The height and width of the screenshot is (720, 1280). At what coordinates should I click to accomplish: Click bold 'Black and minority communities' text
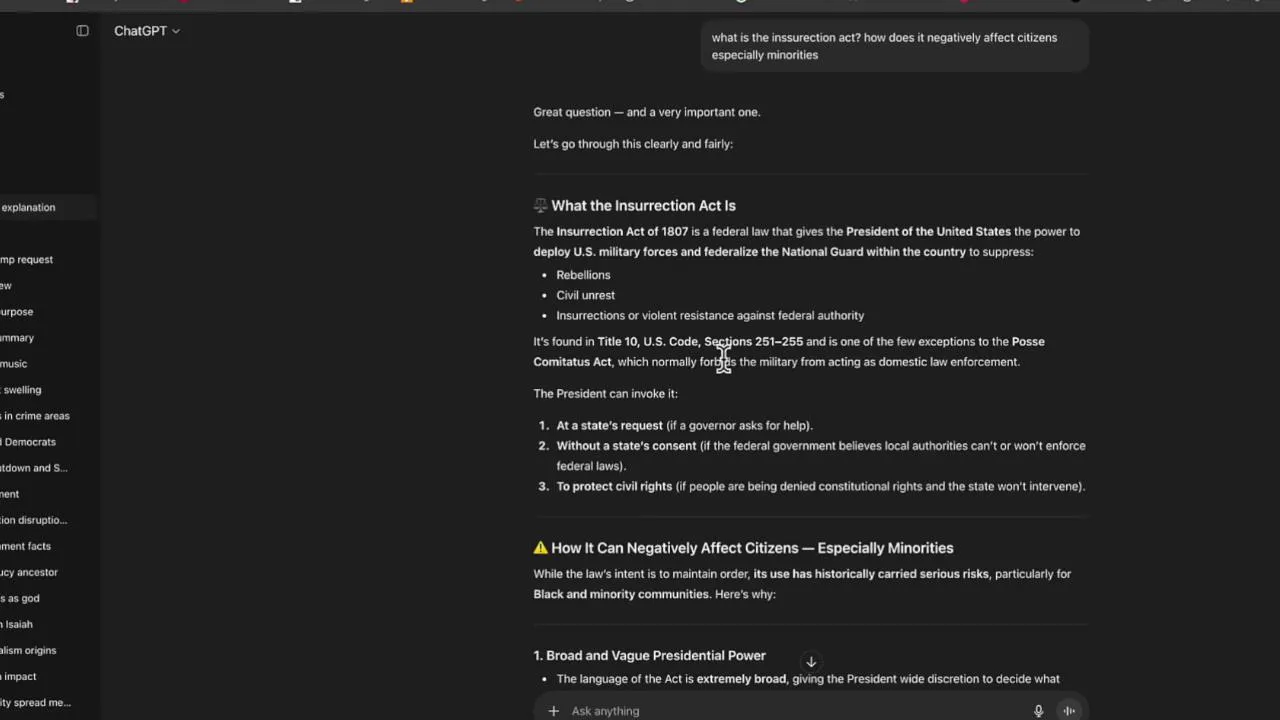(621, 593)
